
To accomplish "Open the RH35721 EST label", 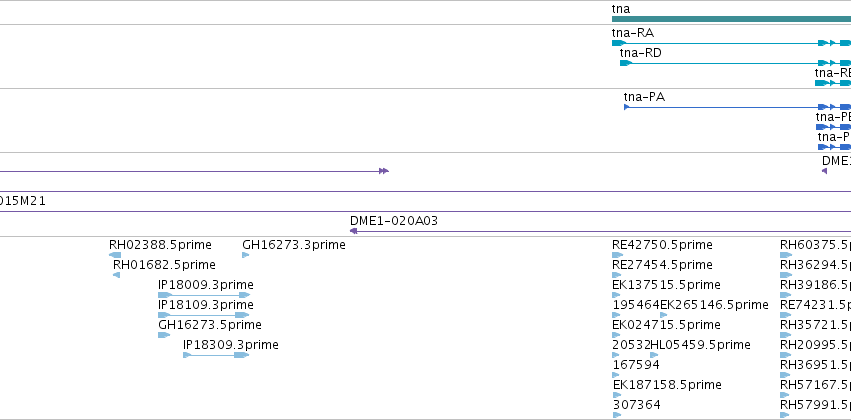I will coord(815,324).
